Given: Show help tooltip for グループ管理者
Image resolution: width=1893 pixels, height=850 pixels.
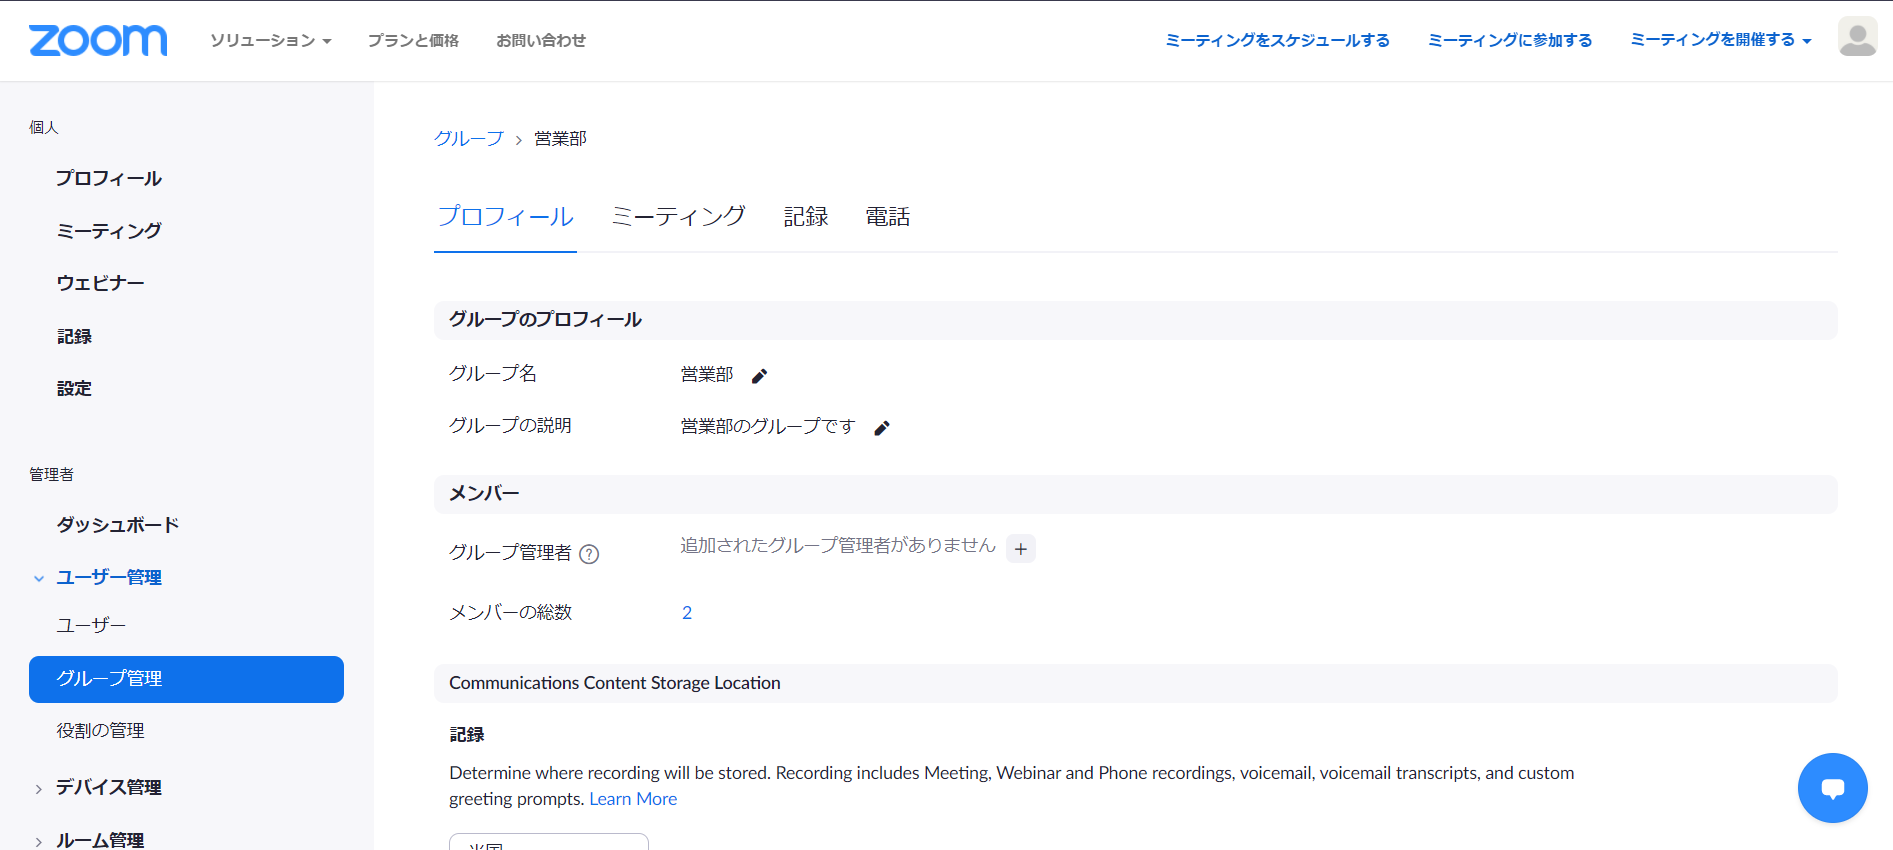Looking at the screenshot, I should tap(589, 554).
